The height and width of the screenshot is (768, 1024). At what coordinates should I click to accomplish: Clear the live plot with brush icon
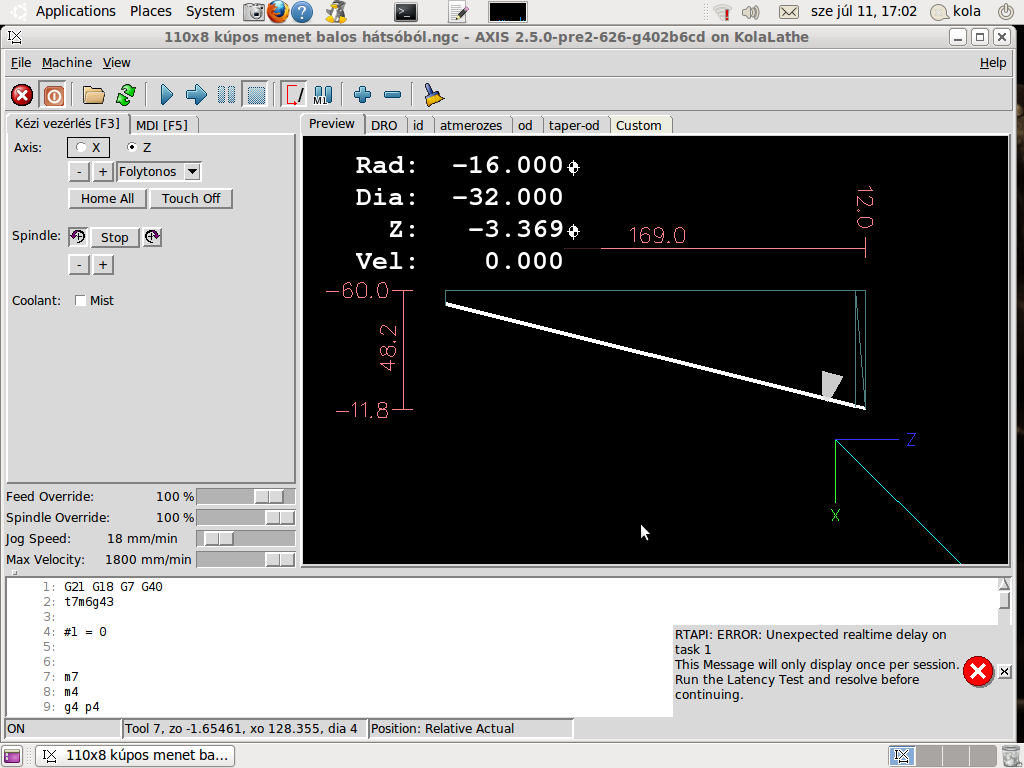click(433, 95)
